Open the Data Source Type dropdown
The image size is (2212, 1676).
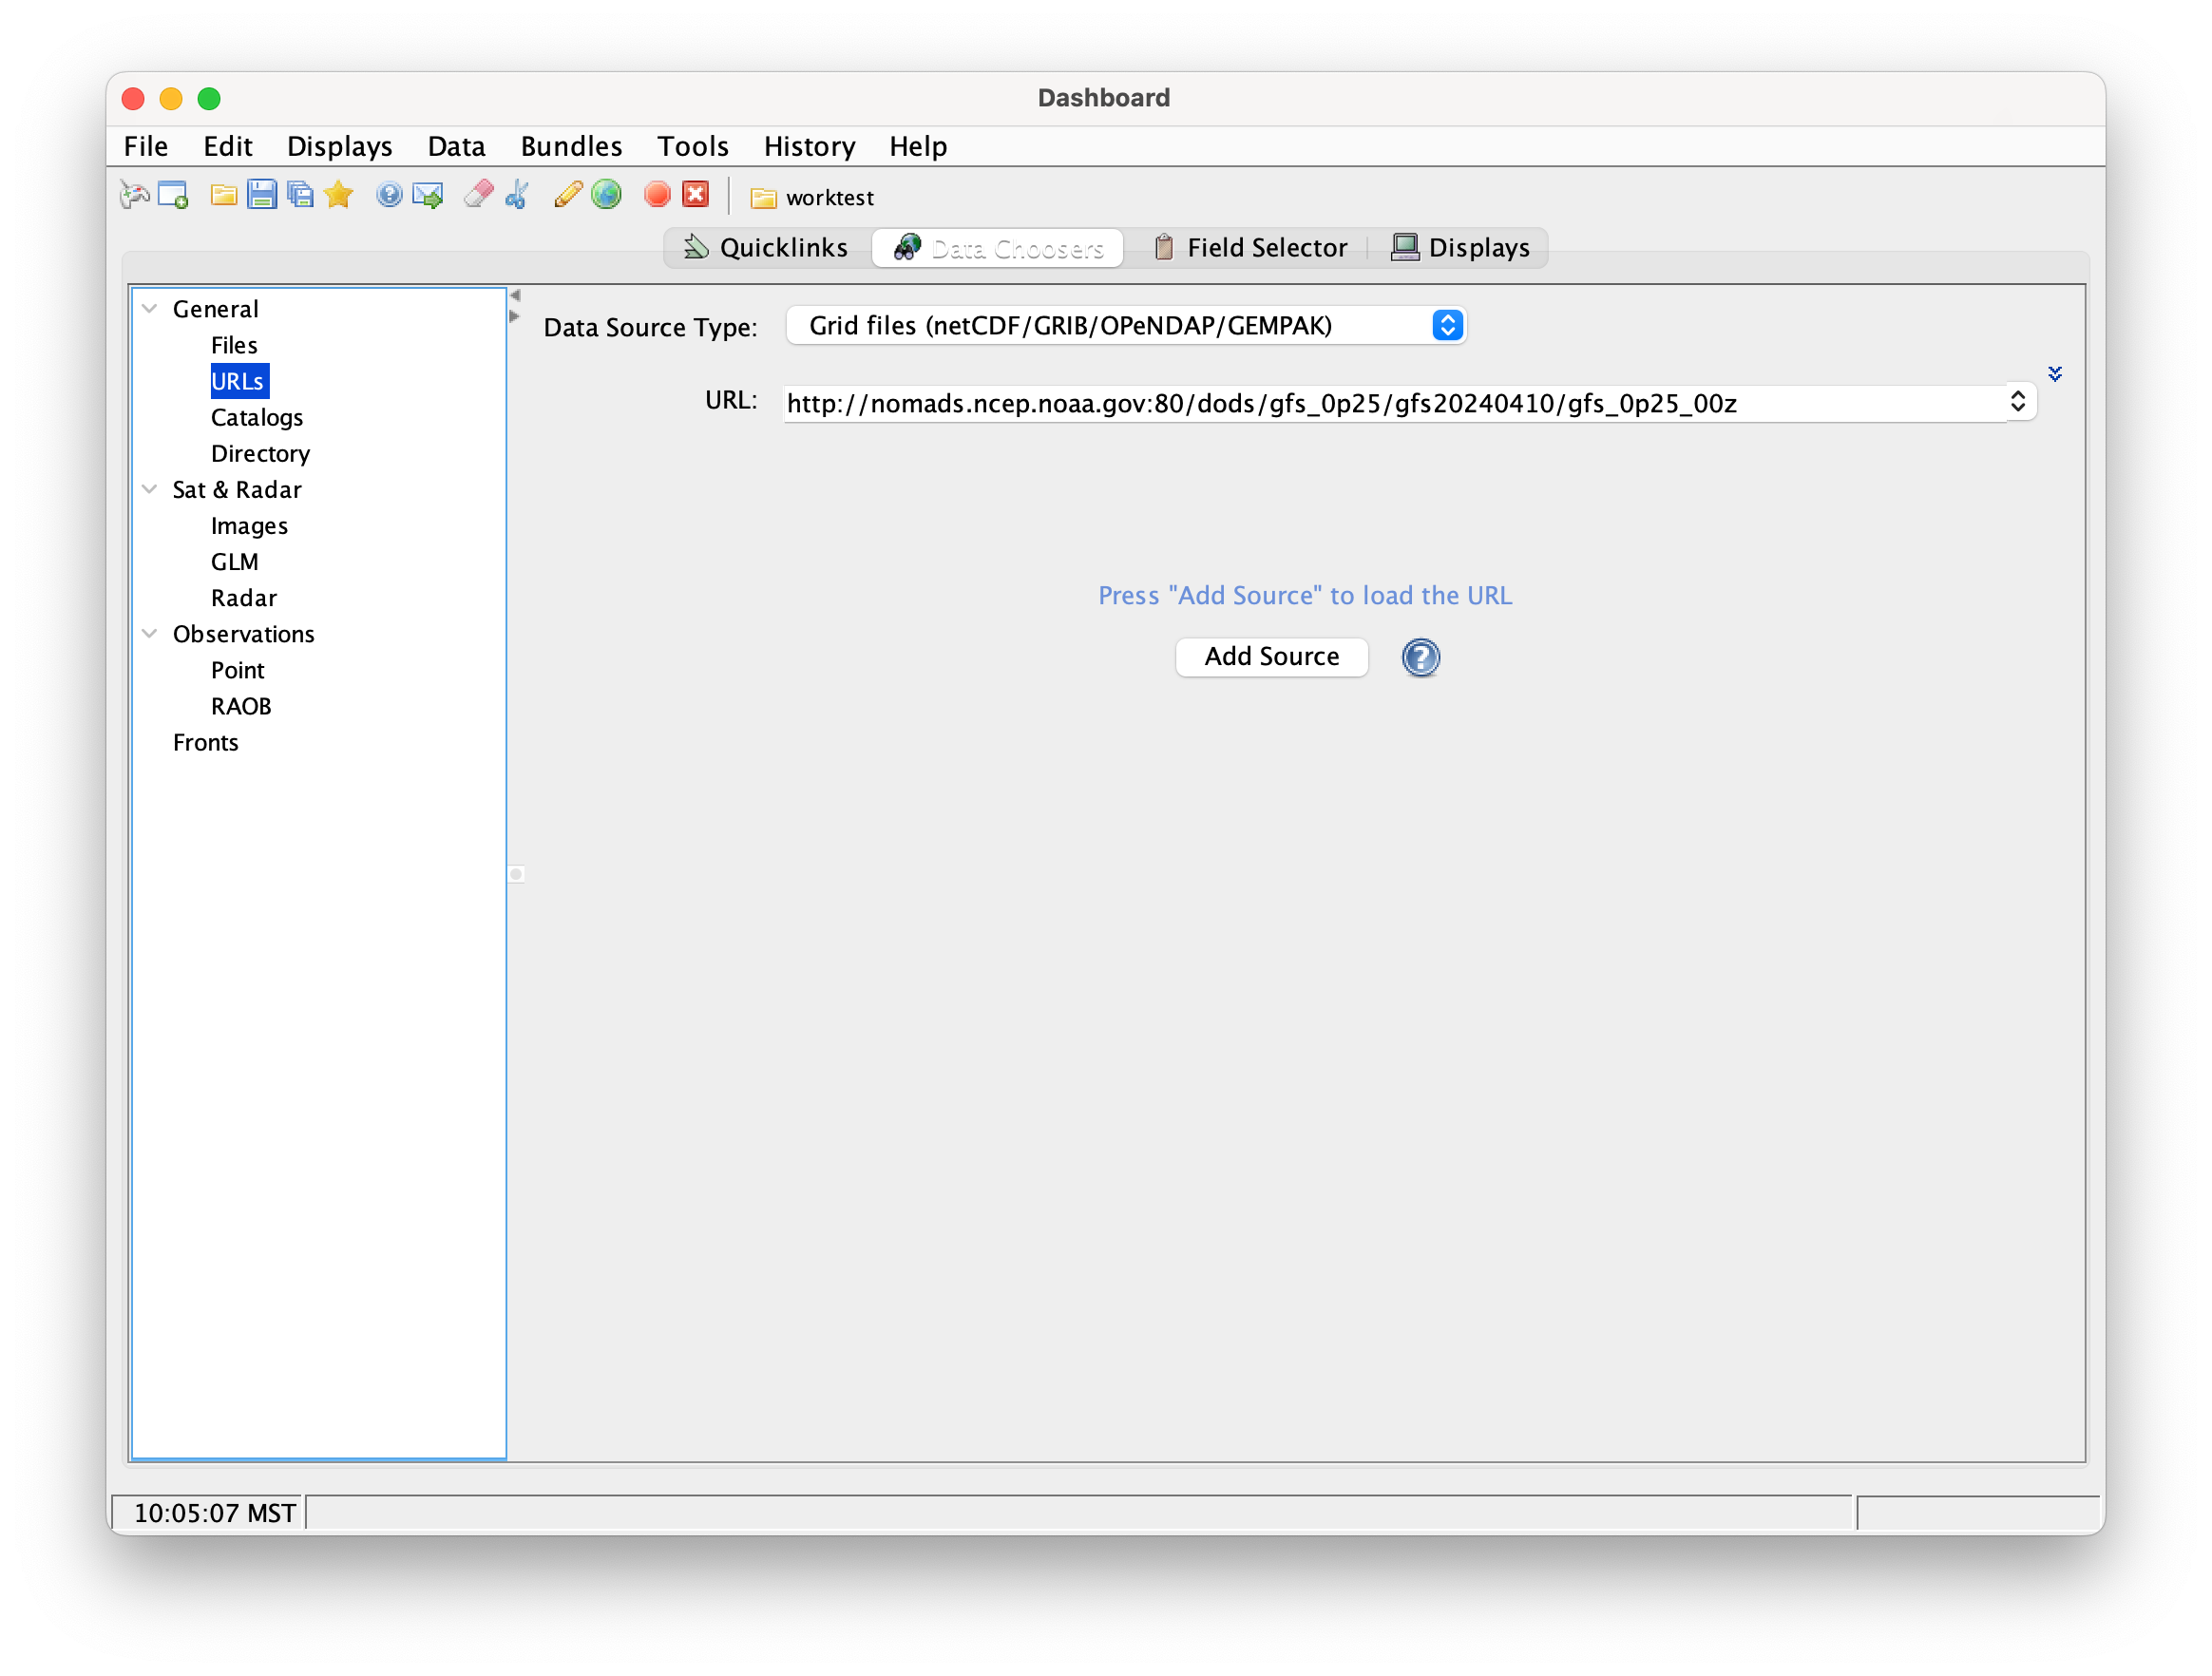1446,326
